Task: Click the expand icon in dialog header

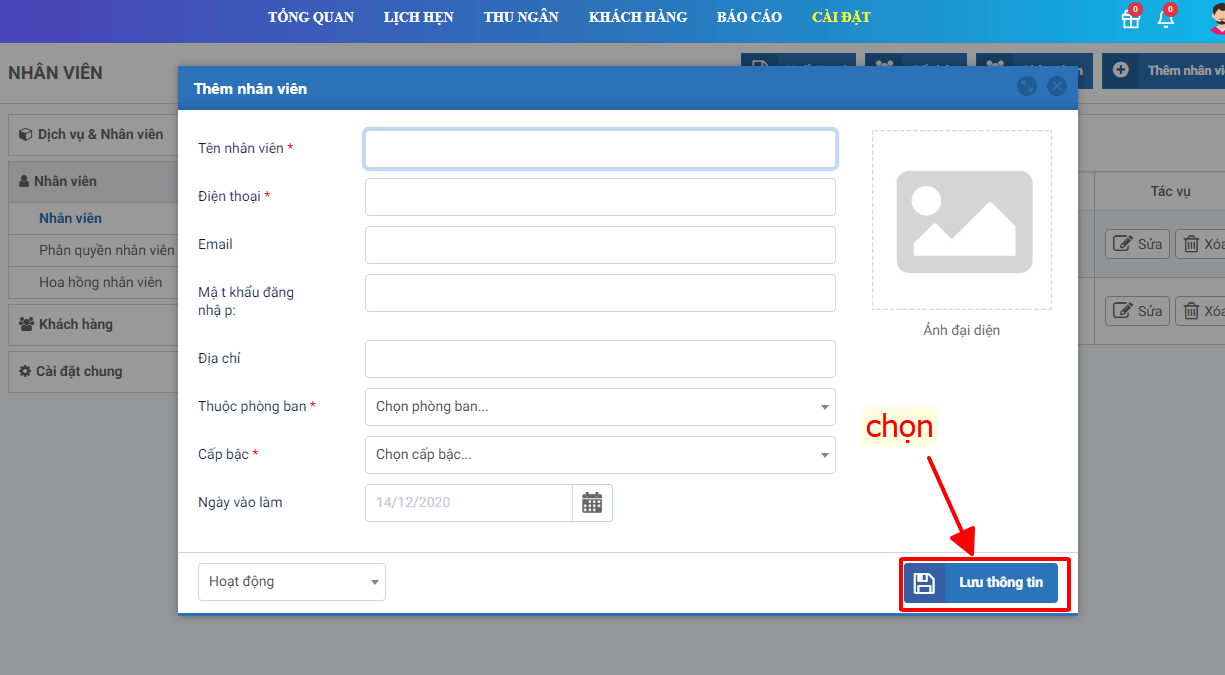Action: pos(1026,87)
